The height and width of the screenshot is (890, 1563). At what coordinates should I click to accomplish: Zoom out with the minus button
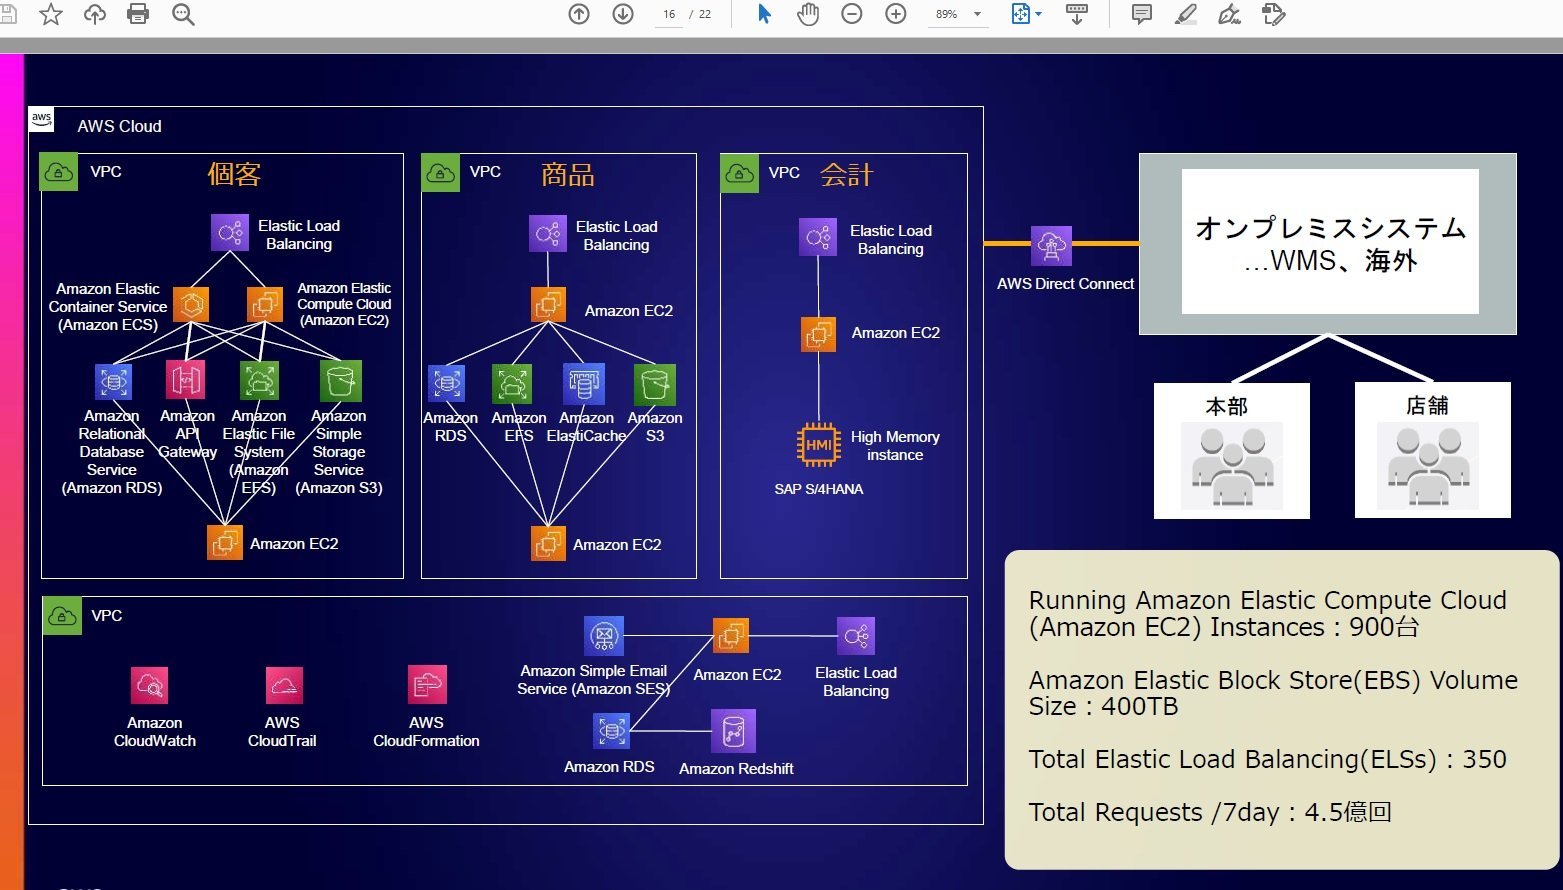[852, 14]
